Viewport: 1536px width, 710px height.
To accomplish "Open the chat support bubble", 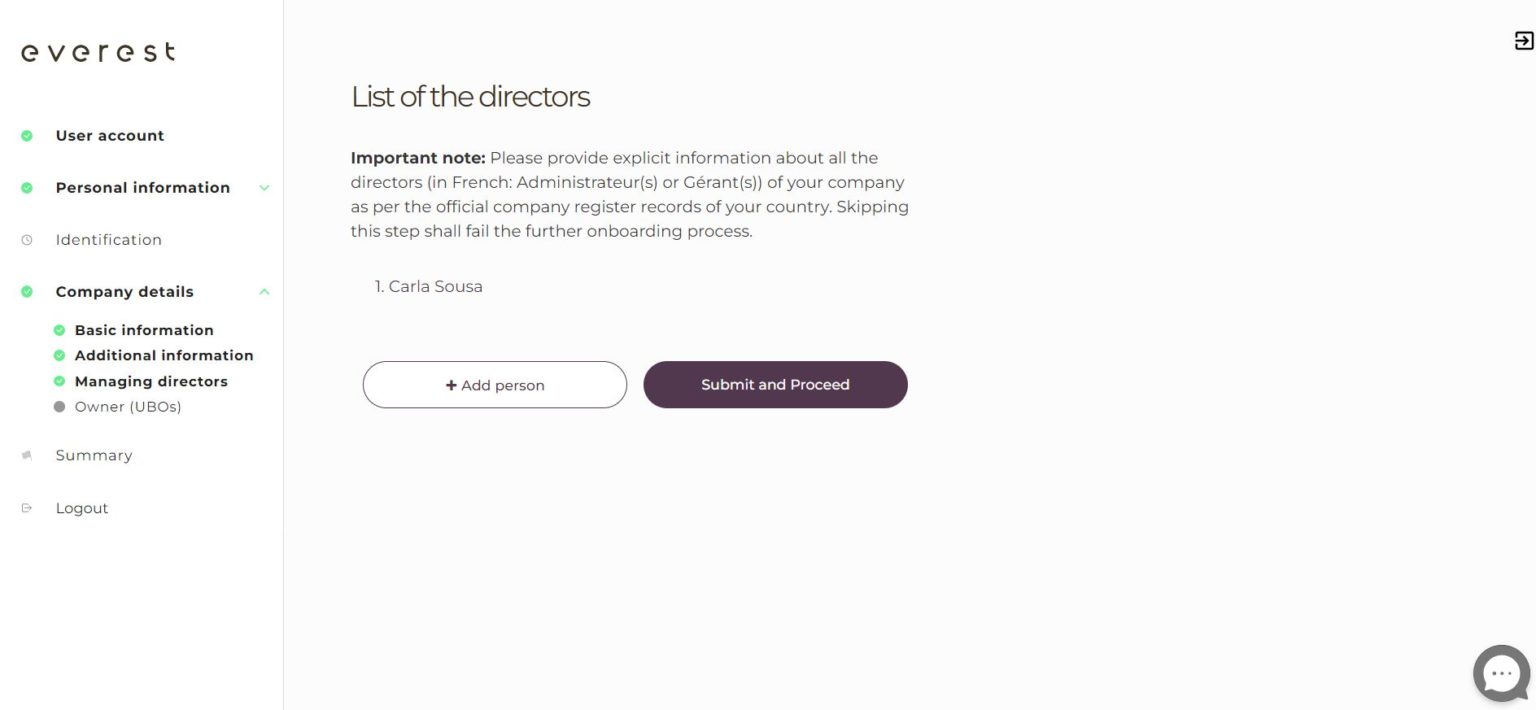I will [x=1501, y=673].
